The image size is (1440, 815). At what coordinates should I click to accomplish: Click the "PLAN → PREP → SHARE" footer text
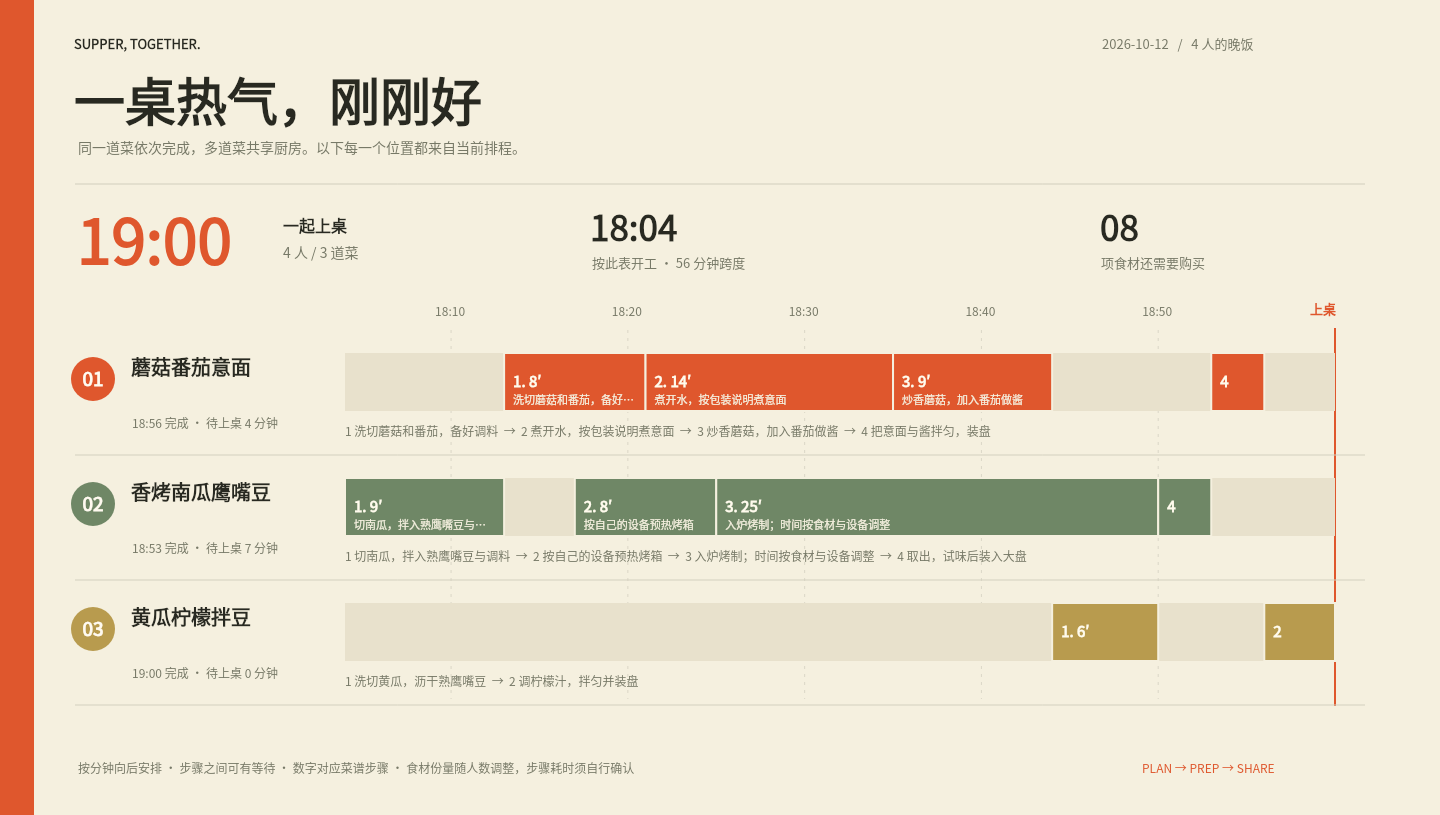click(x=1208, y=768)
